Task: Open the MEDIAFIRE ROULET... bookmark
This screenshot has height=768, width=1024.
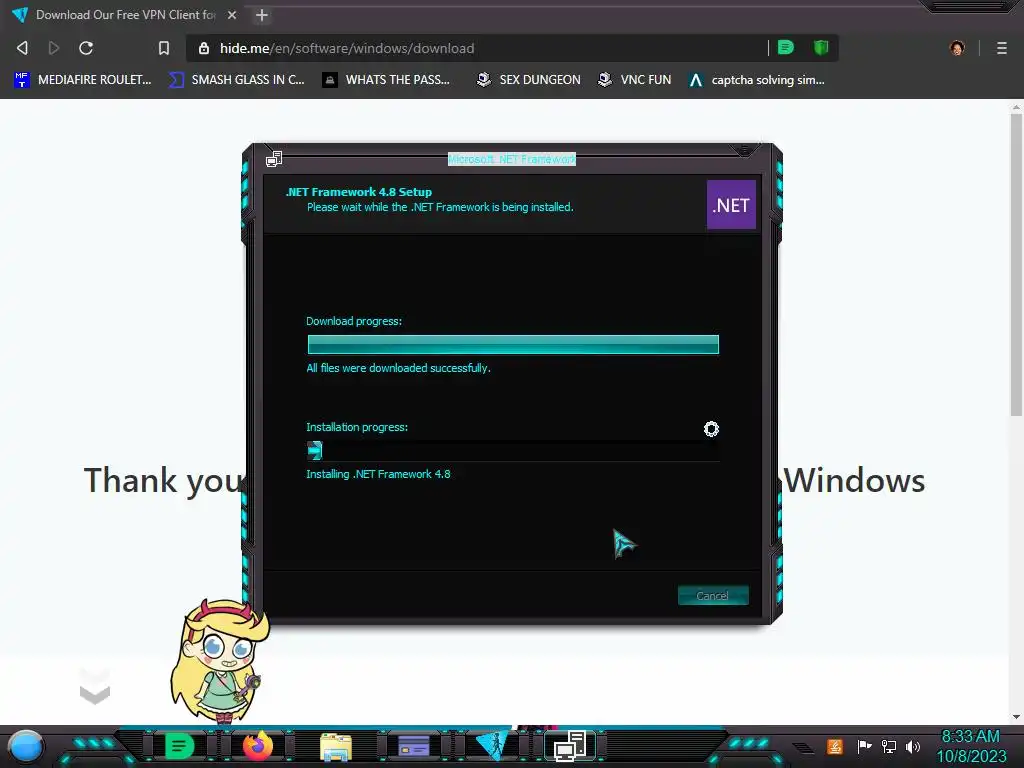Action: 82,80
